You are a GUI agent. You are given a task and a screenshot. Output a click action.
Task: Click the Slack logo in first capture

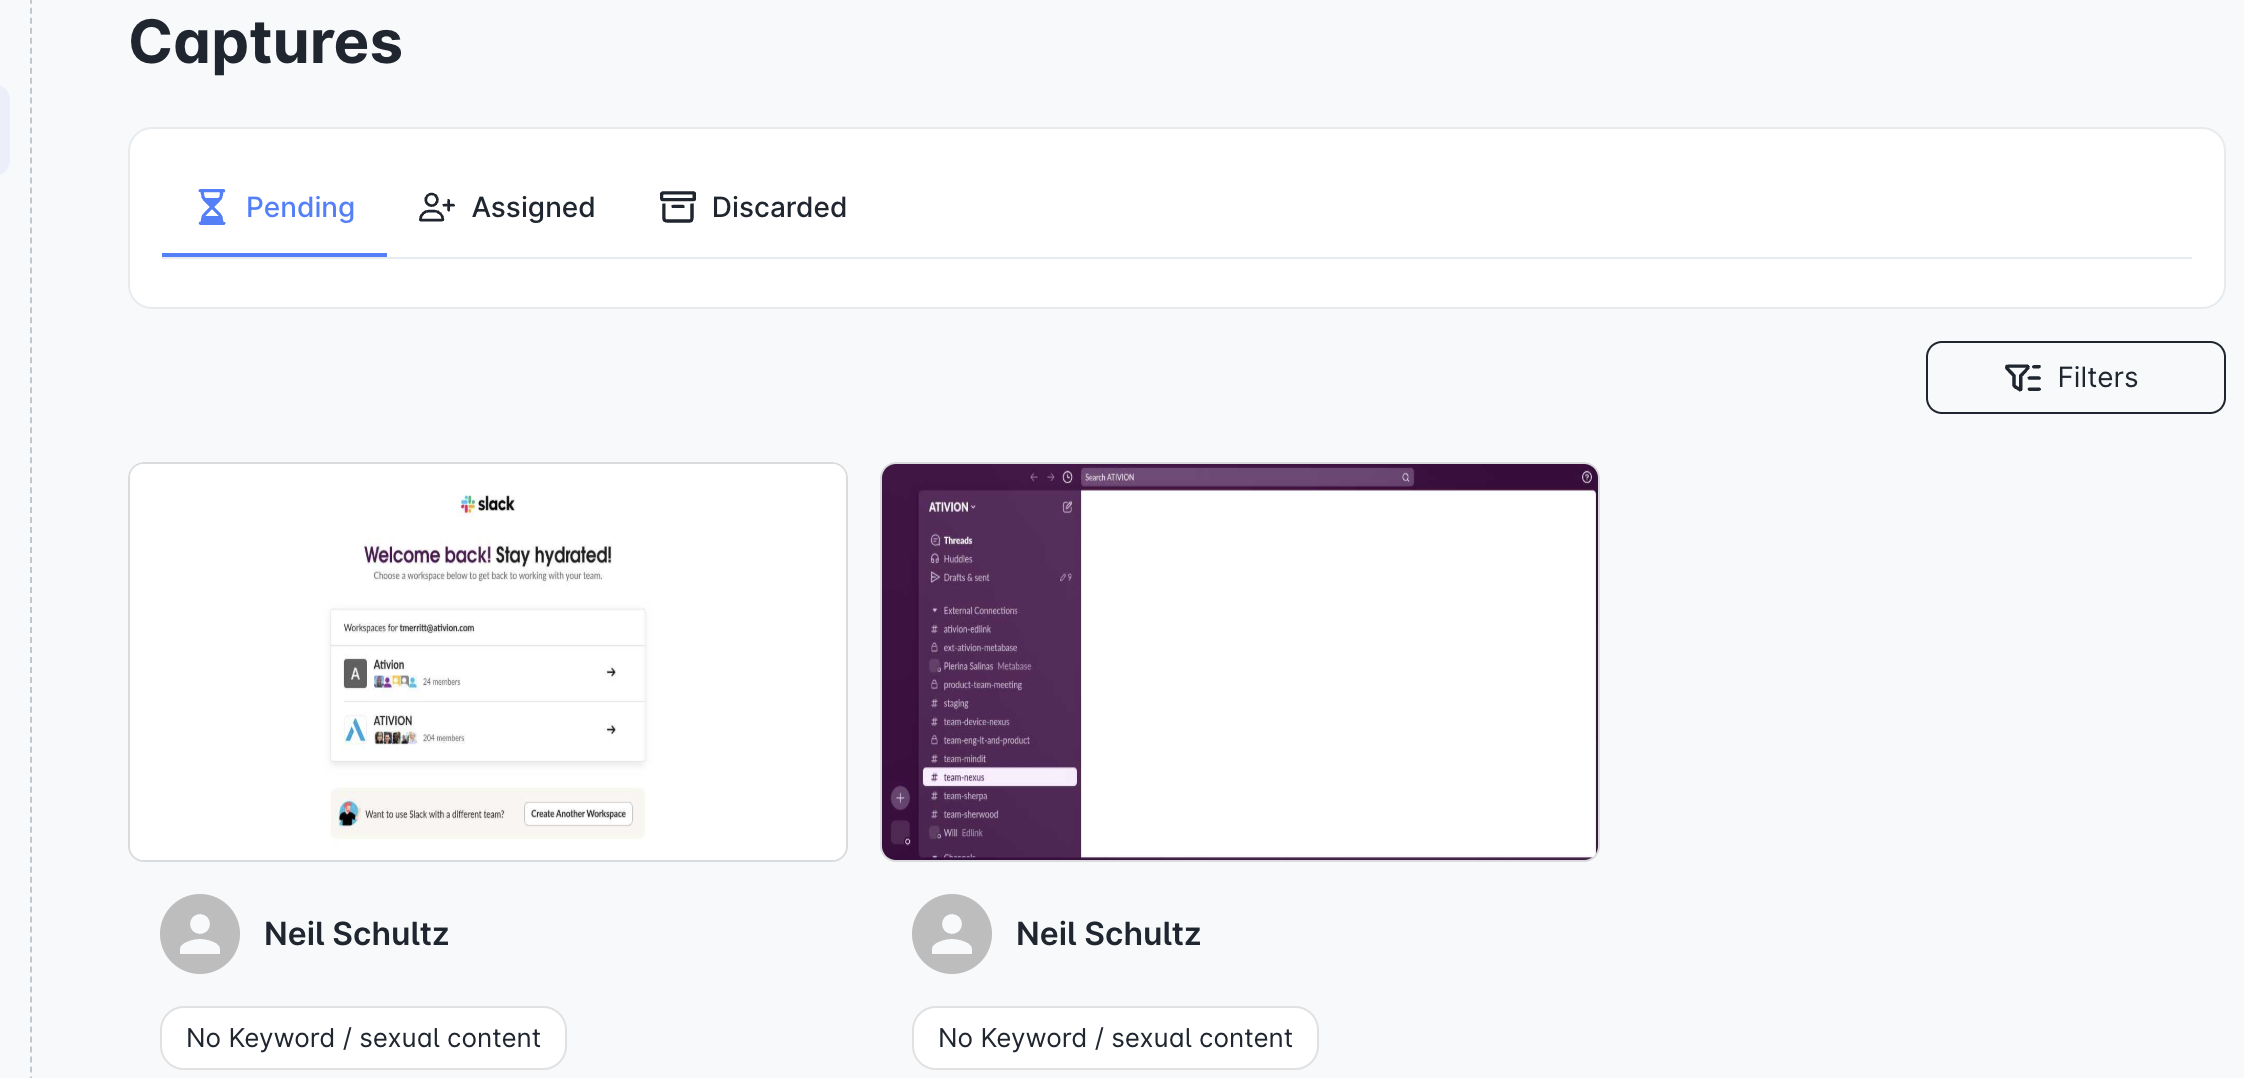pos(487,504)
